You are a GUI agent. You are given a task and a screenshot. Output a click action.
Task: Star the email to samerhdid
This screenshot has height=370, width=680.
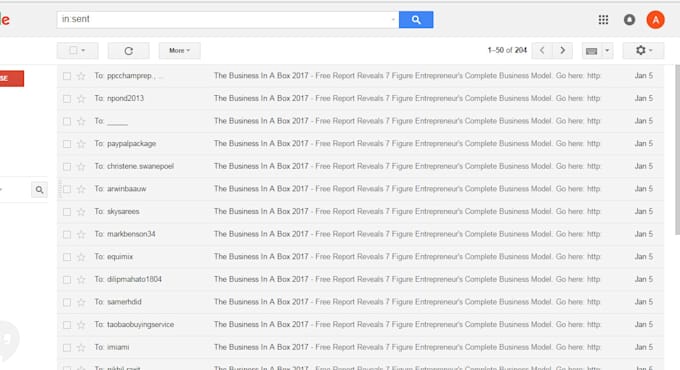click(x=81, y=302)
